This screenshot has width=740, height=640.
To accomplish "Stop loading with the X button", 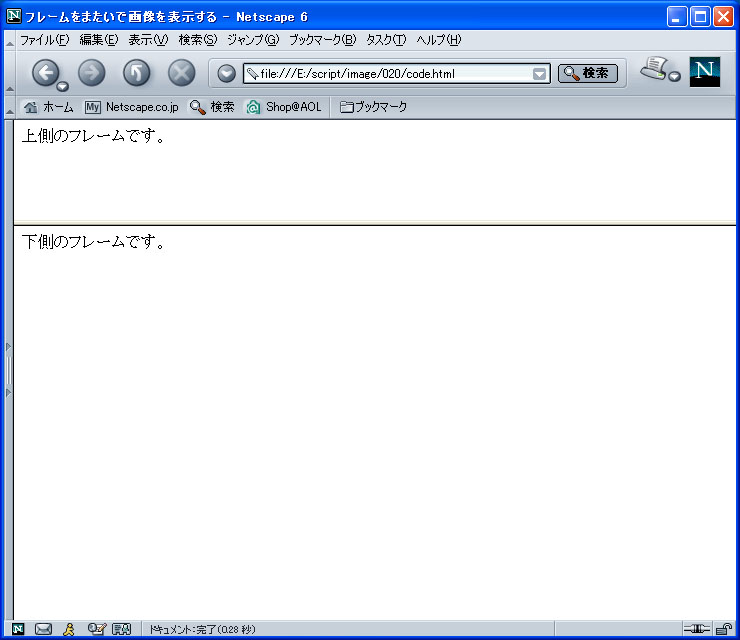I will pyautogui.click(x=182, y=73).
